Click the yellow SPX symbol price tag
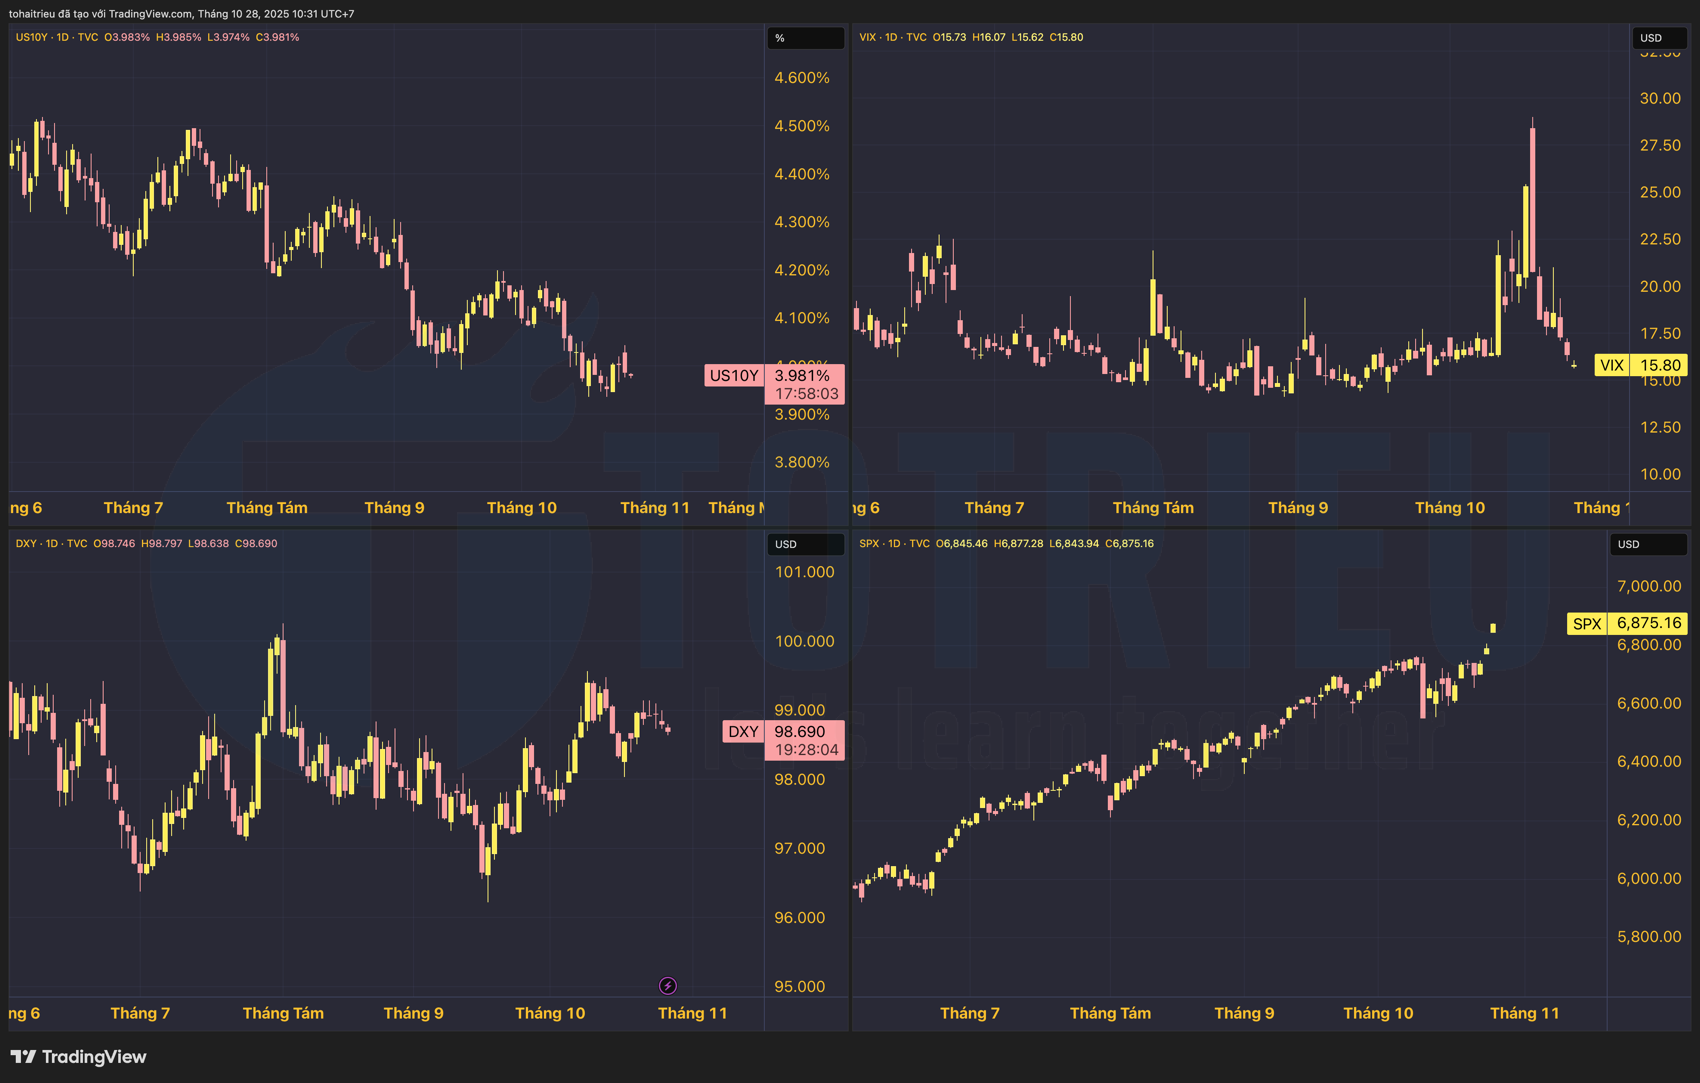The height and width of the screenshot is (1083, 1700). (x=1587, y=624)
